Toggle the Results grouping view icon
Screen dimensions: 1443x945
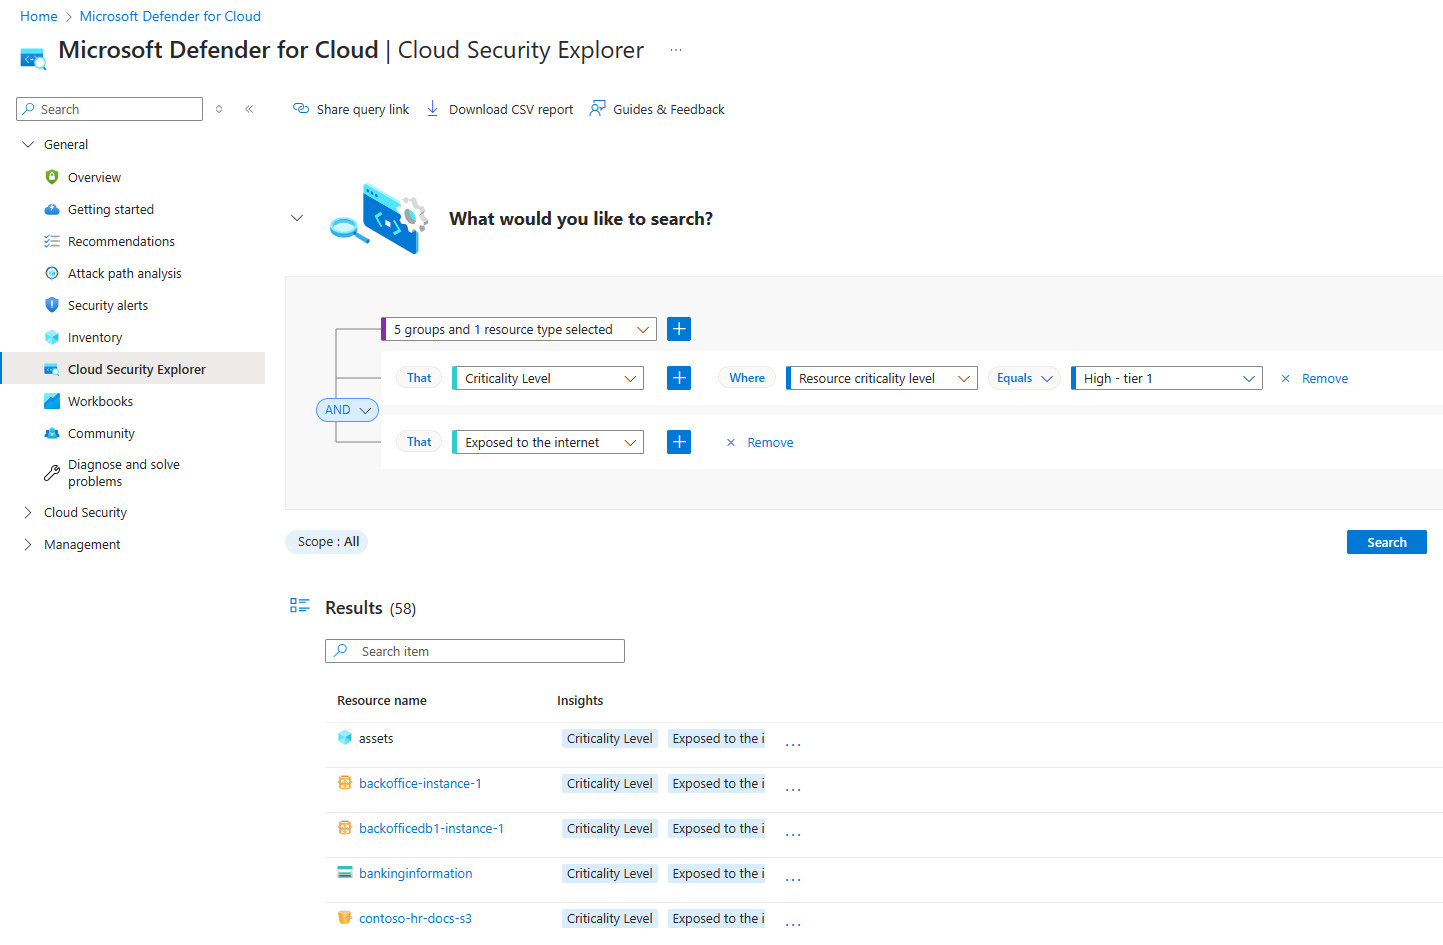pos(299,606)
